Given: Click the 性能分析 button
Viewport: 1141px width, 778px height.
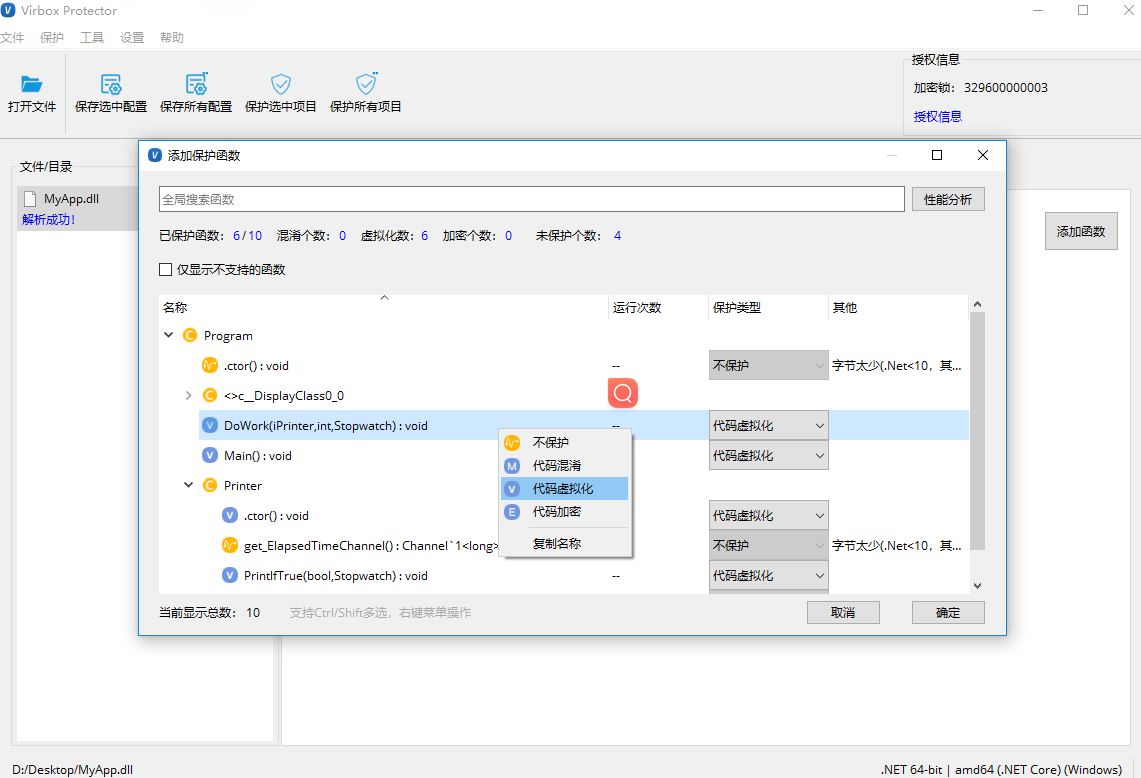Looking at the screenshot, I should click(947, 200).
